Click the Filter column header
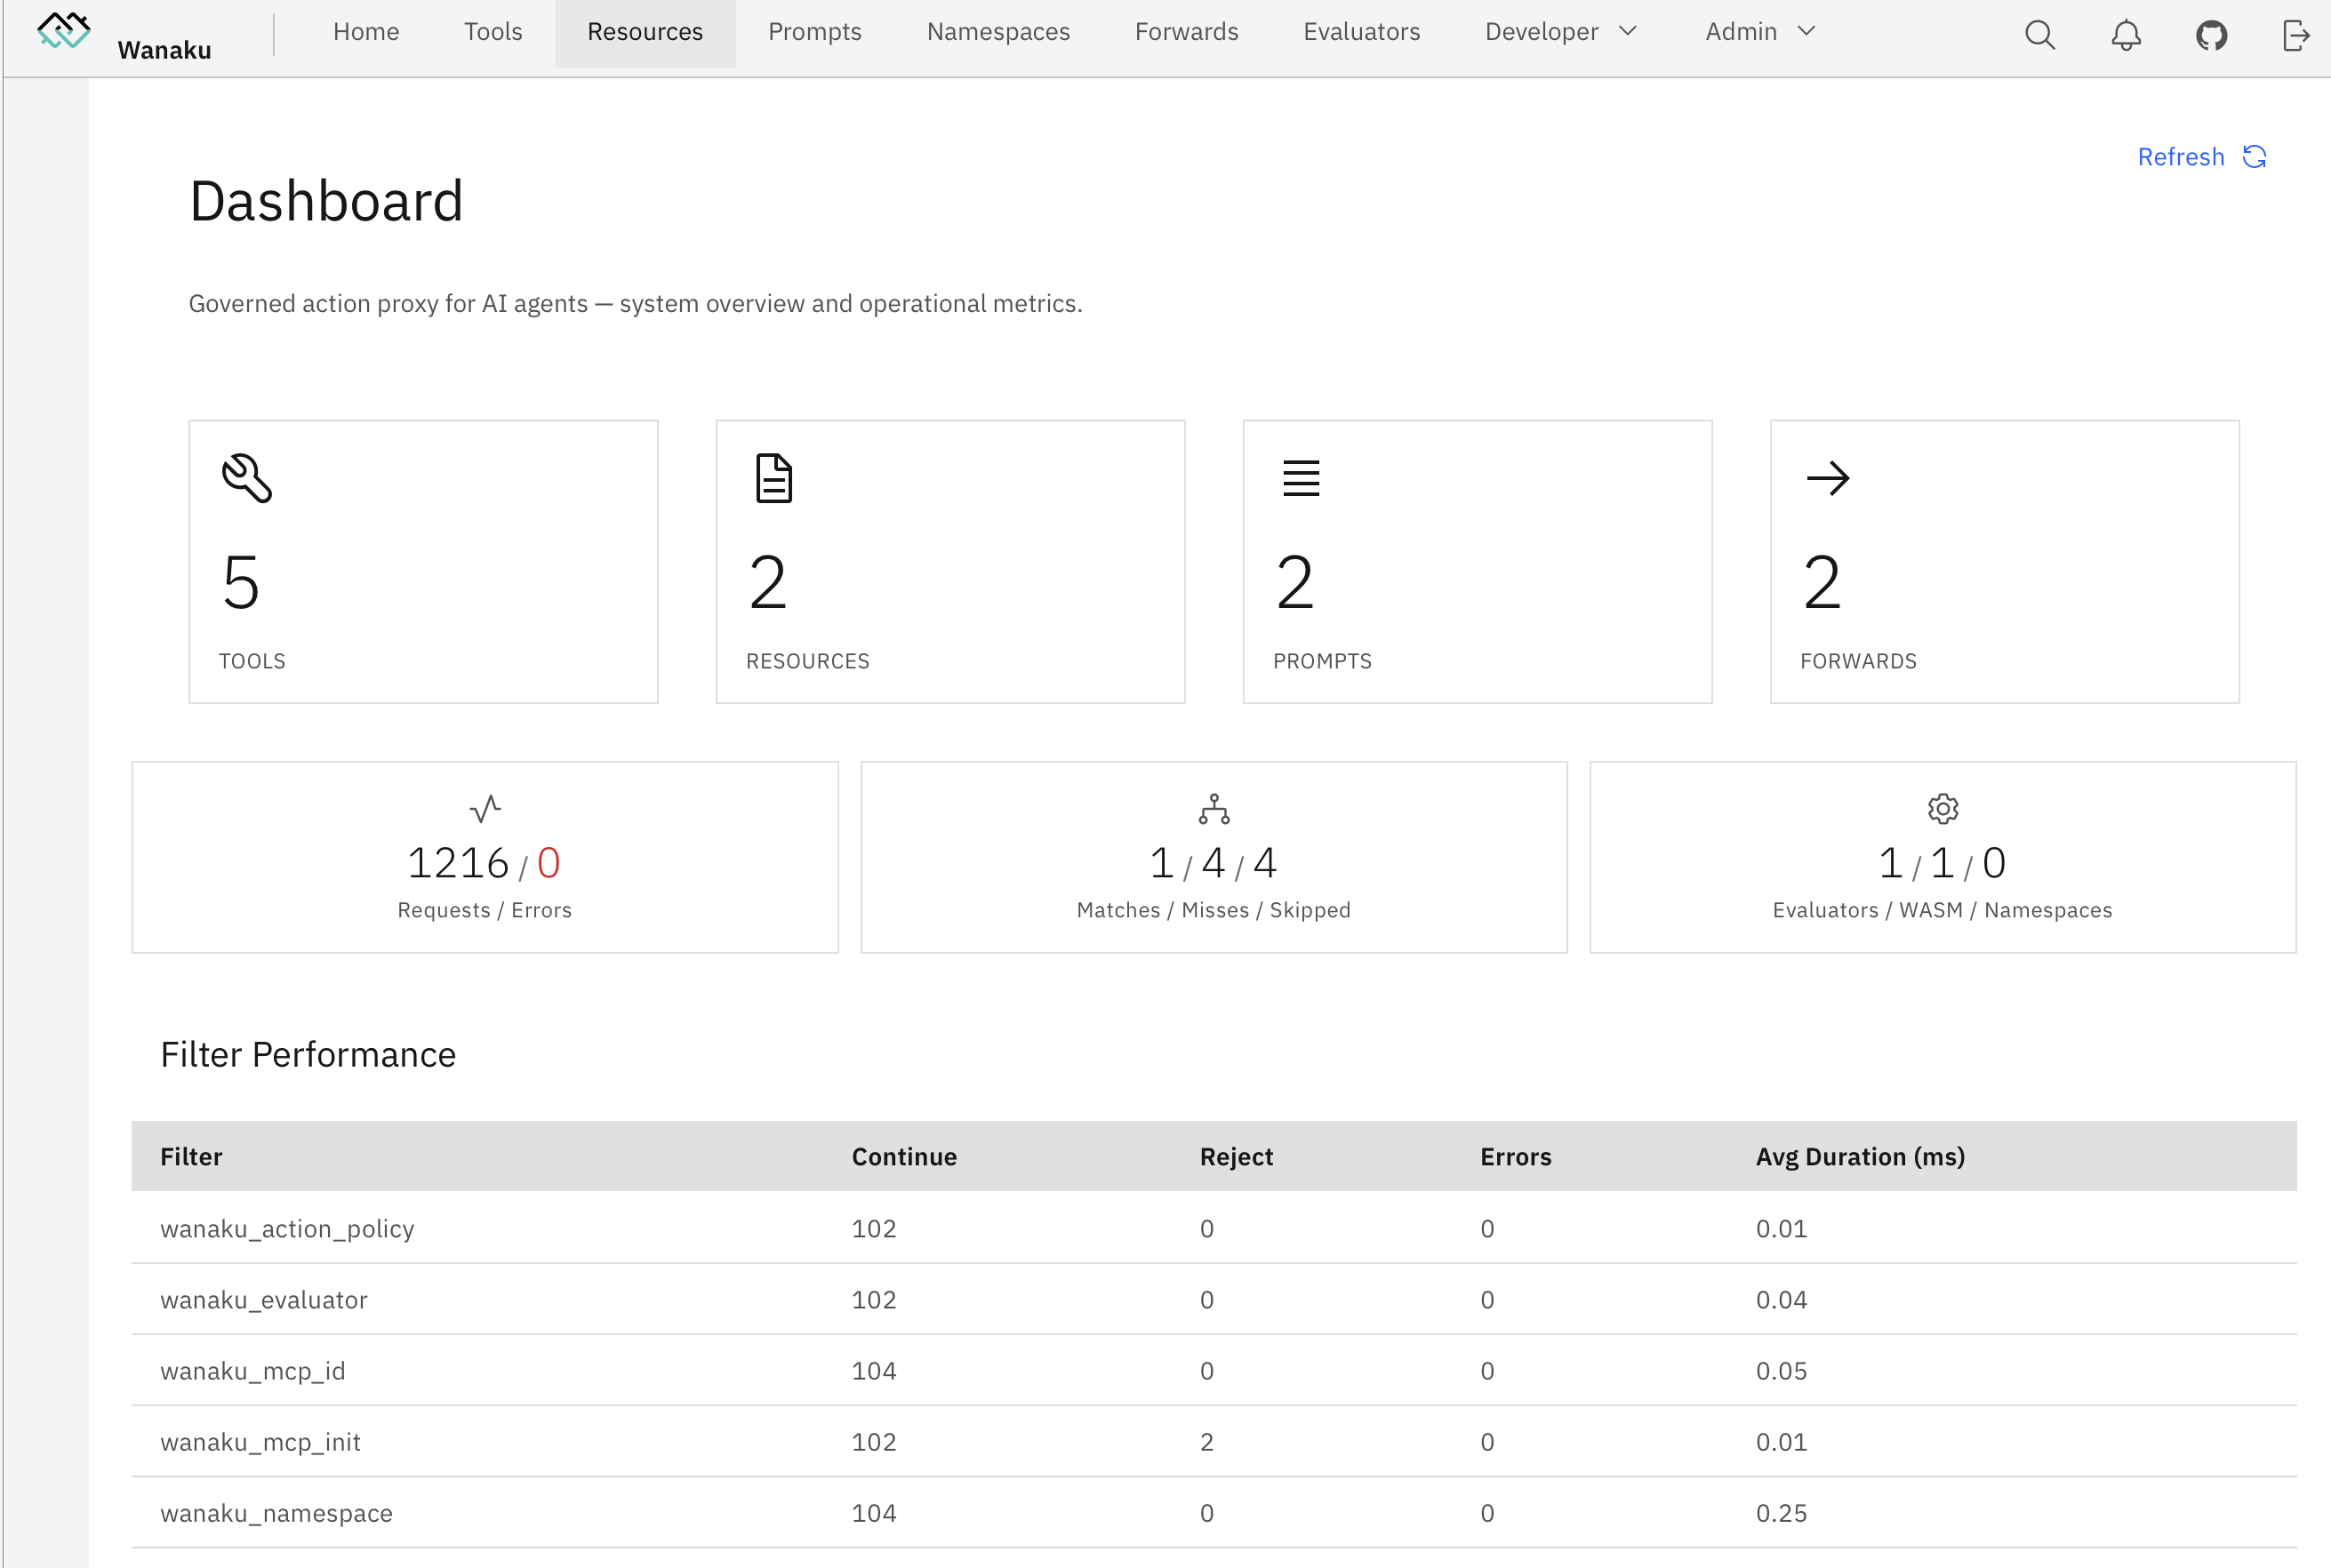2331x1568 pixels. (191, 1157)
